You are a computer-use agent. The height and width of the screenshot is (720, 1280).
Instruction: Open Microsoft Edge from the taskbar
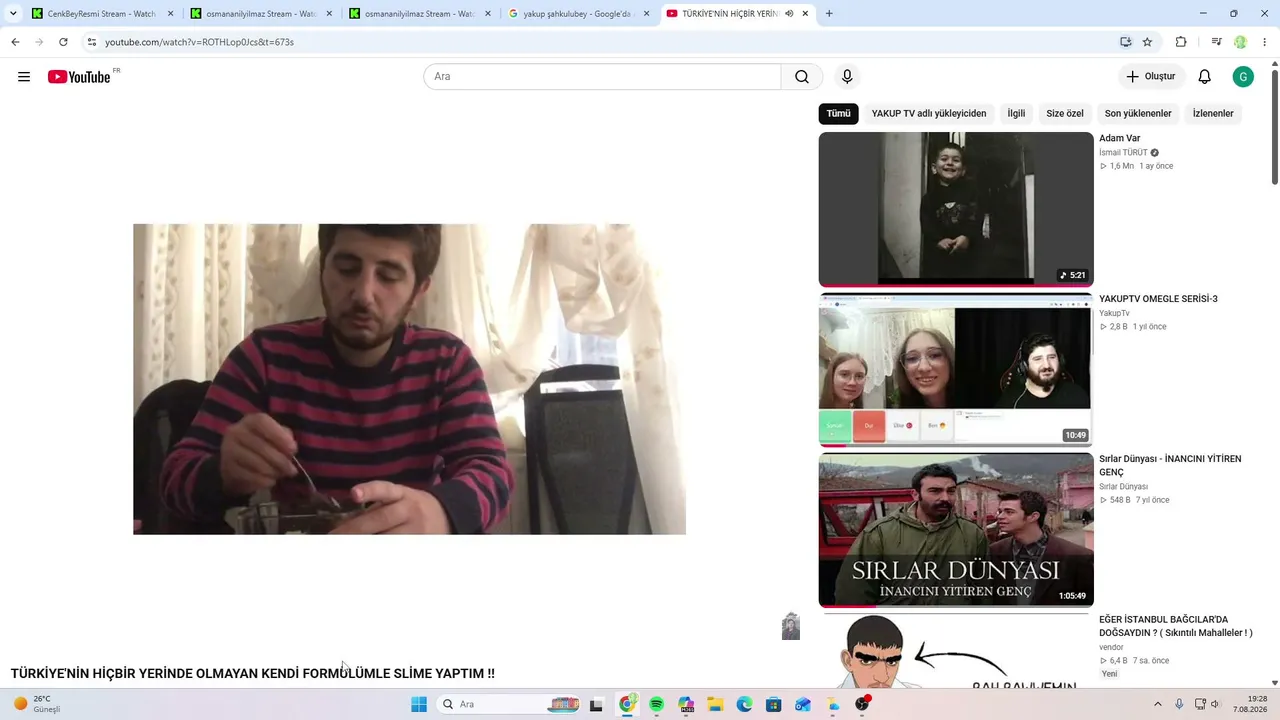(x=744, y=704)
